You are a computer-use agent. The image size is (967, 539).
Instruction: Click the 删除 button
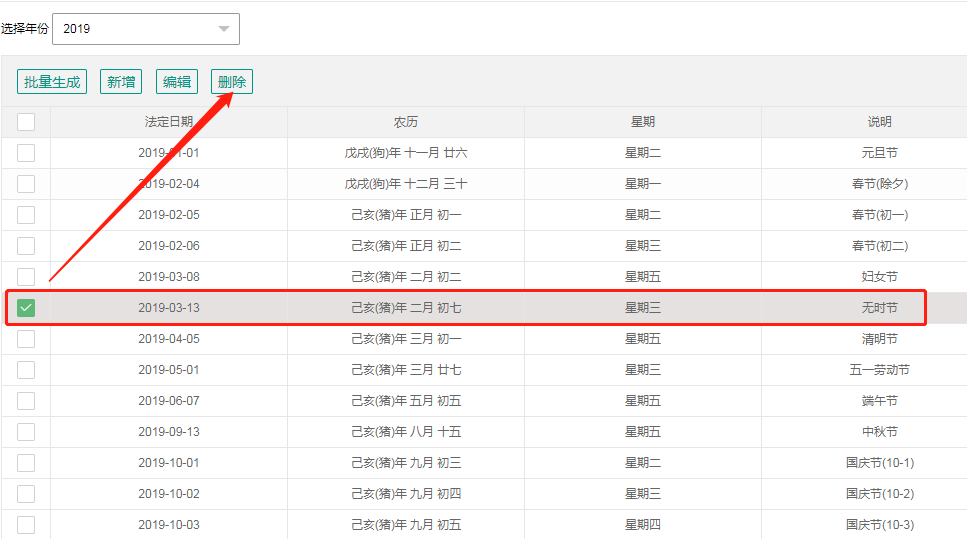[232, 82]
